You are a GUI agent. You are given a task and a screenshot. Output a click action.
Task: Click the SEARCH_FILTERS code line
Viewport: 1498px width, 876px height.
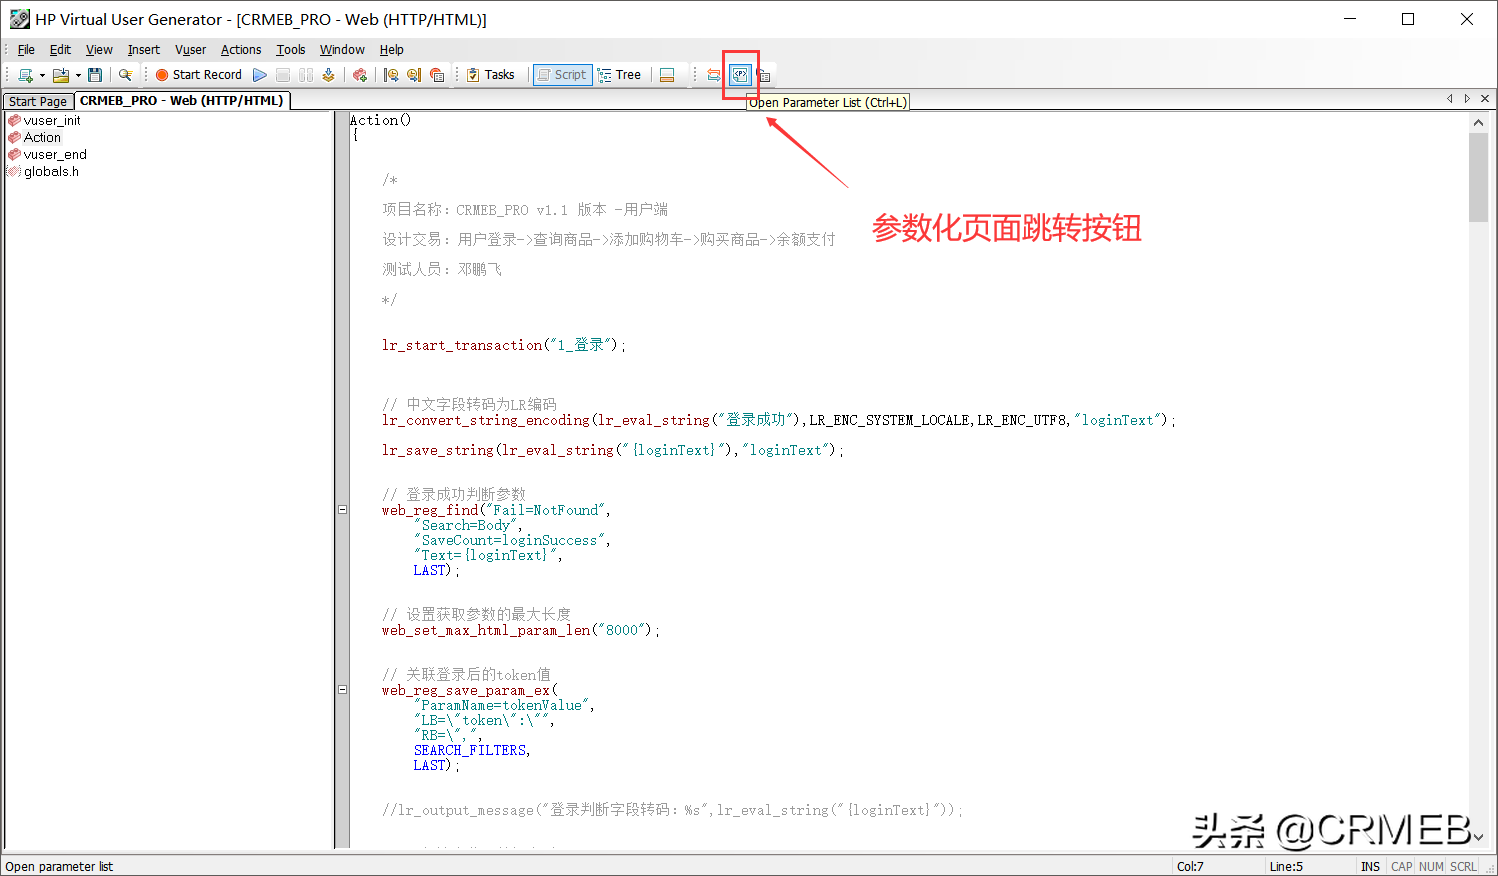click(x=472, y=750)
